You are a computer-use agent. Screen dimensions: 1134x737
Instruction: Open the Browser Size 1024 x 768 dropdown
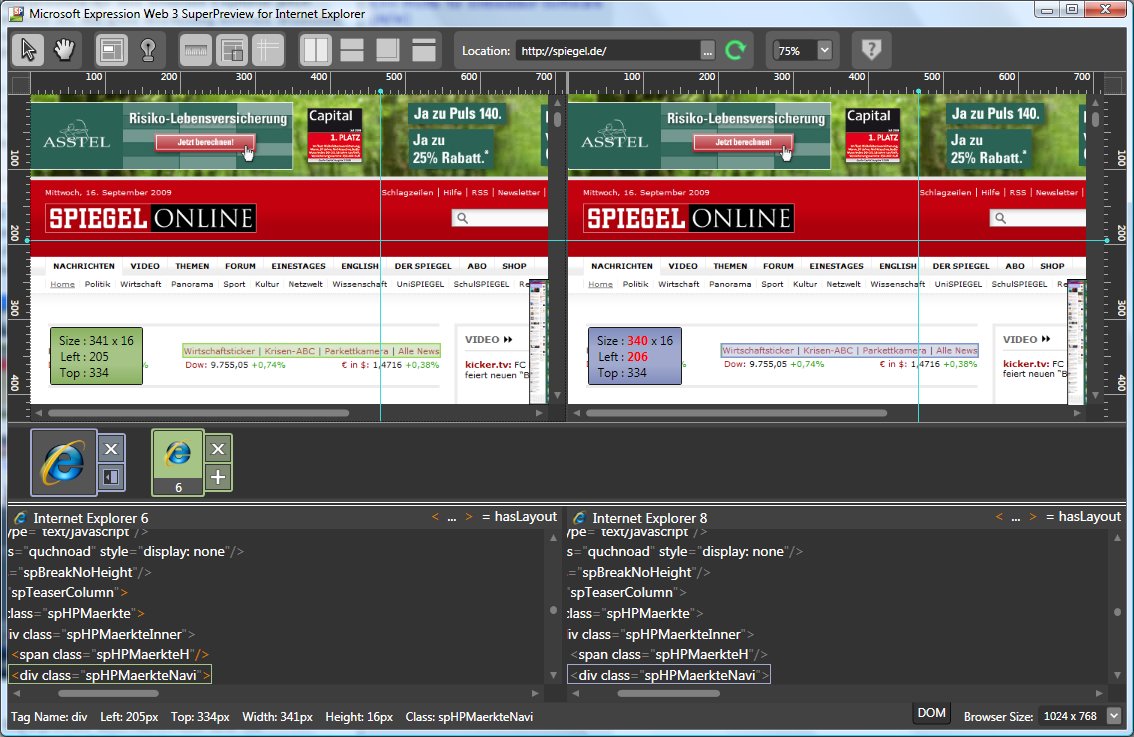1114,716
